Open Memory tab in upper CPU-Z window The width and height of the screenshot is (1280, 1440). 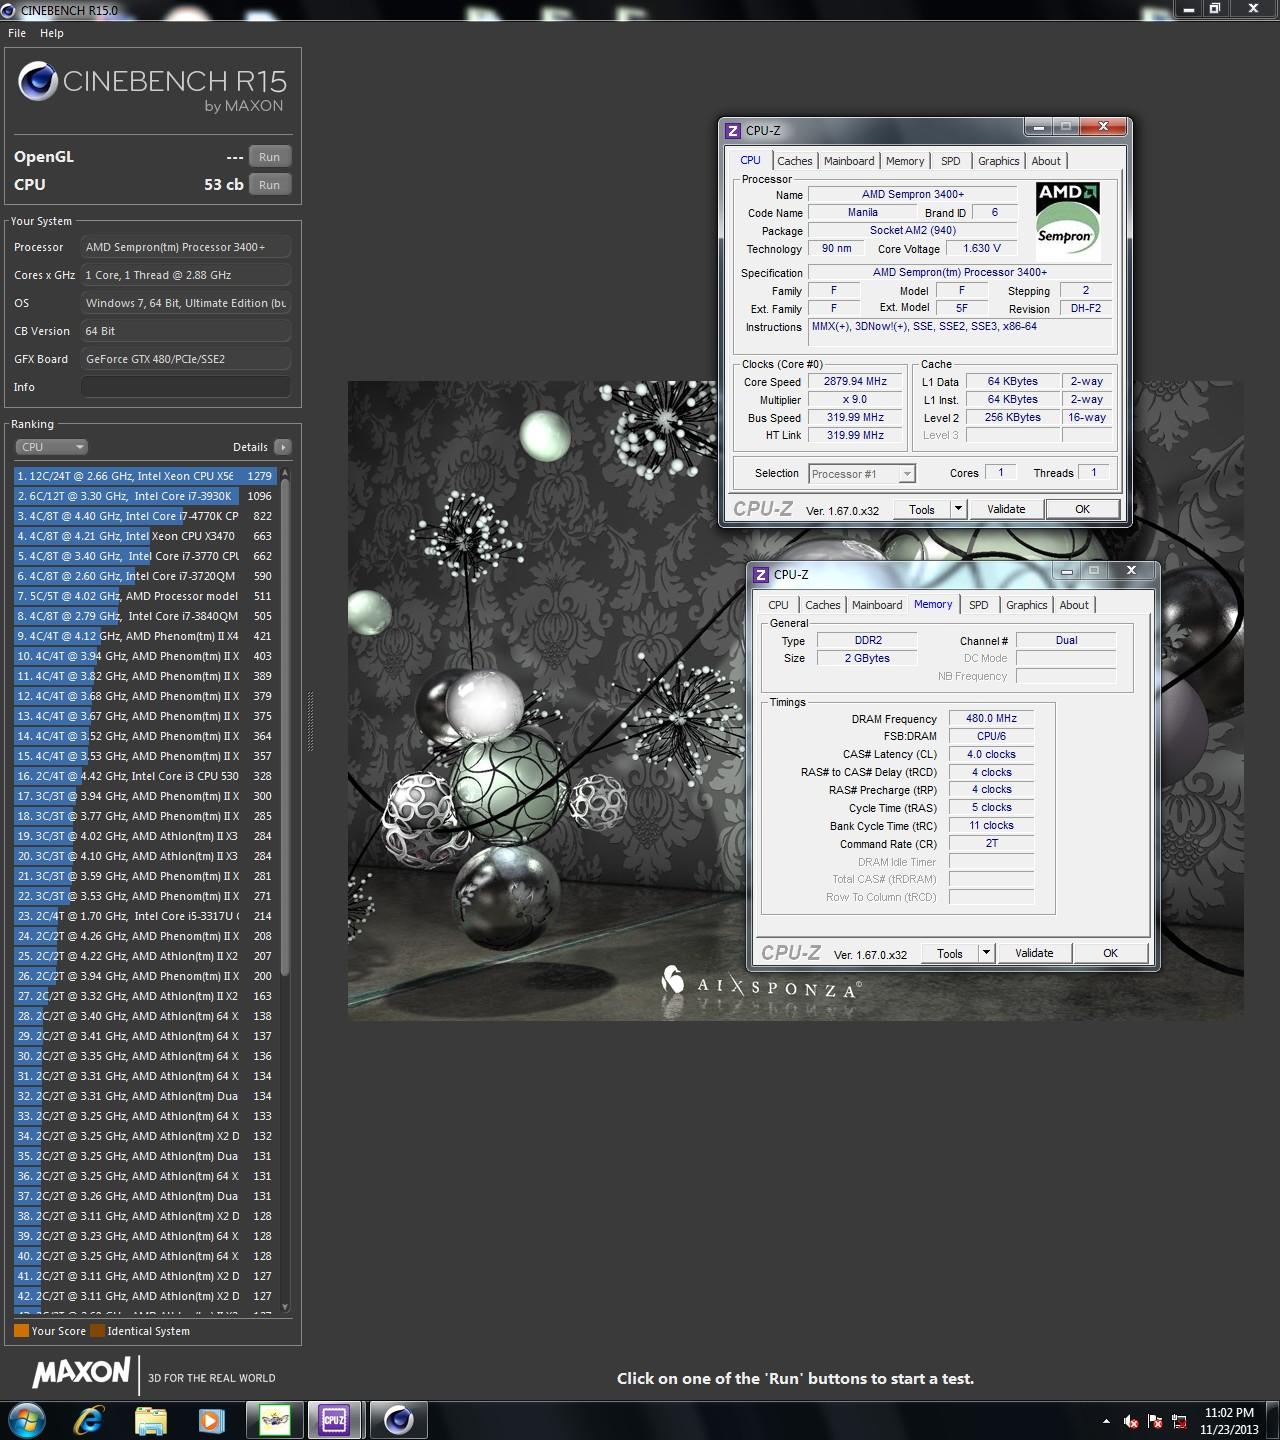click(x=905, y=161)
